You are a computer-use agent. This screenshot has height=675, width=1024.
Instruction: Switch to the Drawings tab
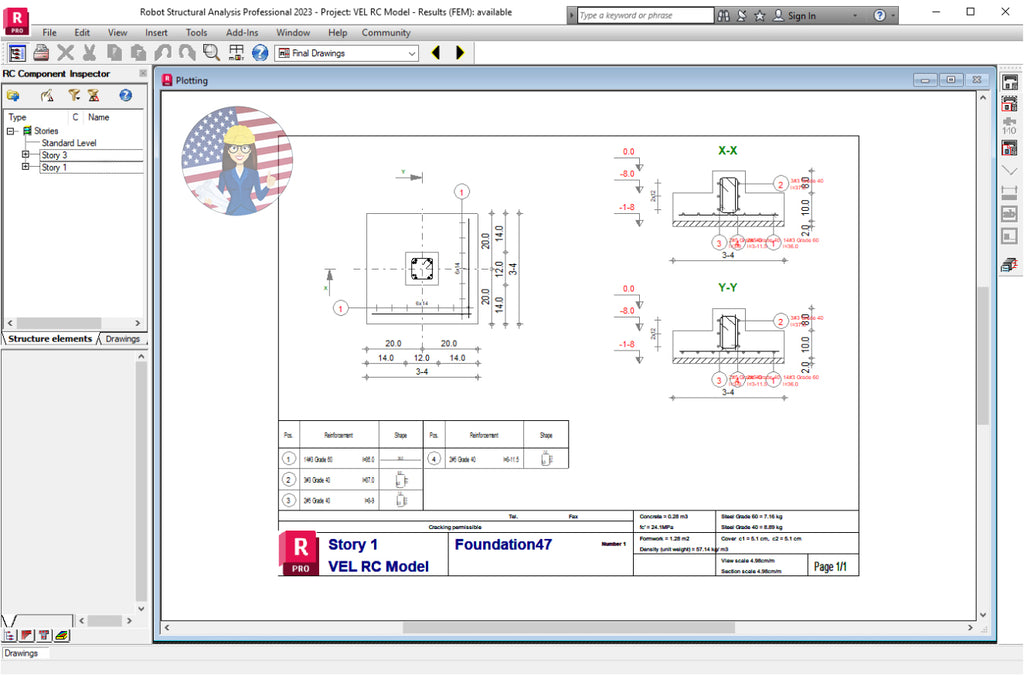(x=122, y=339)
